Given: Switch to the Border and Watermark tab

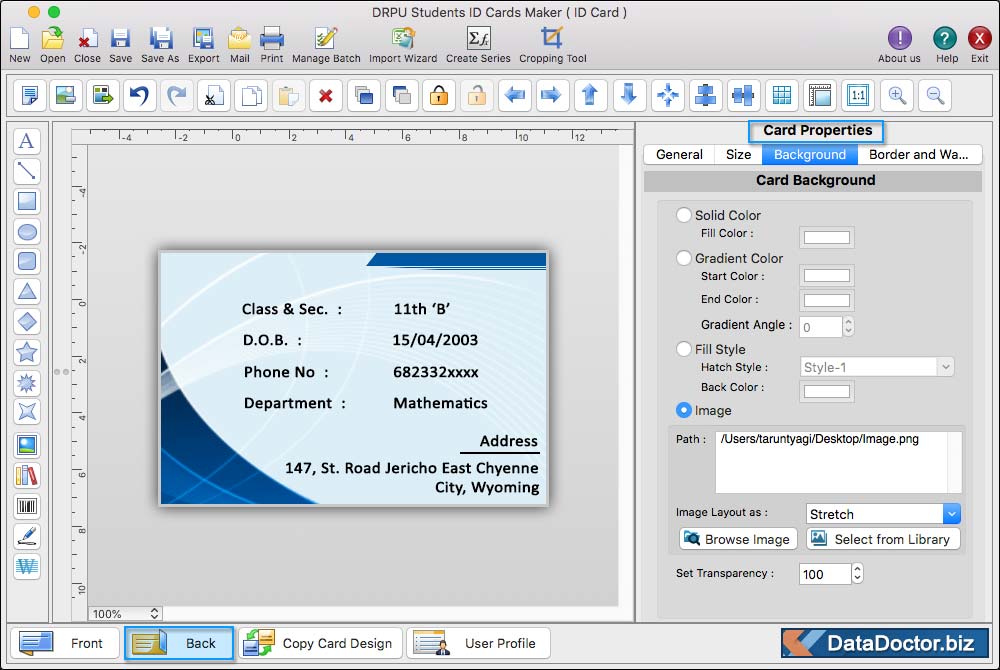Looking at the screenshot, I should tap(919, 154).
